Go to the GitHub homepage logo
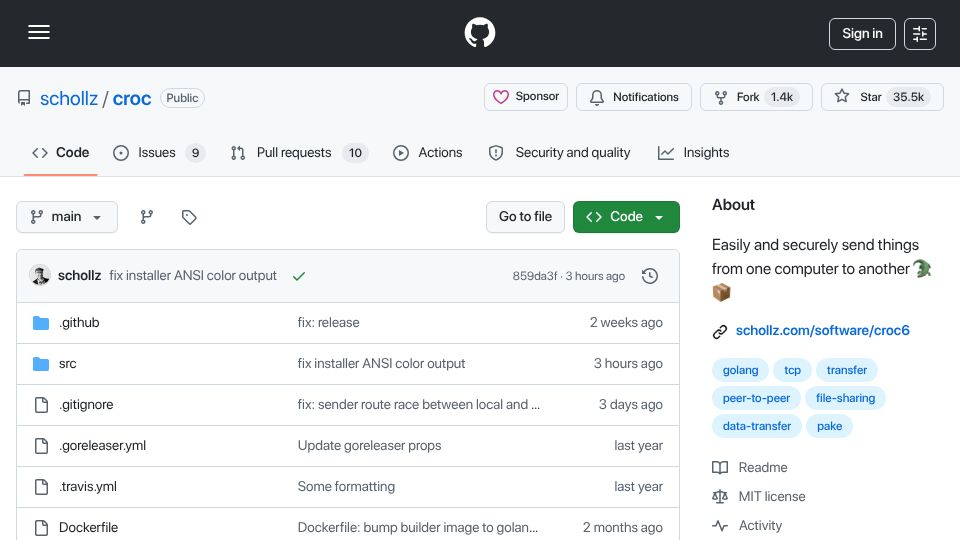960x540 pixels. [x=479, y=32]
